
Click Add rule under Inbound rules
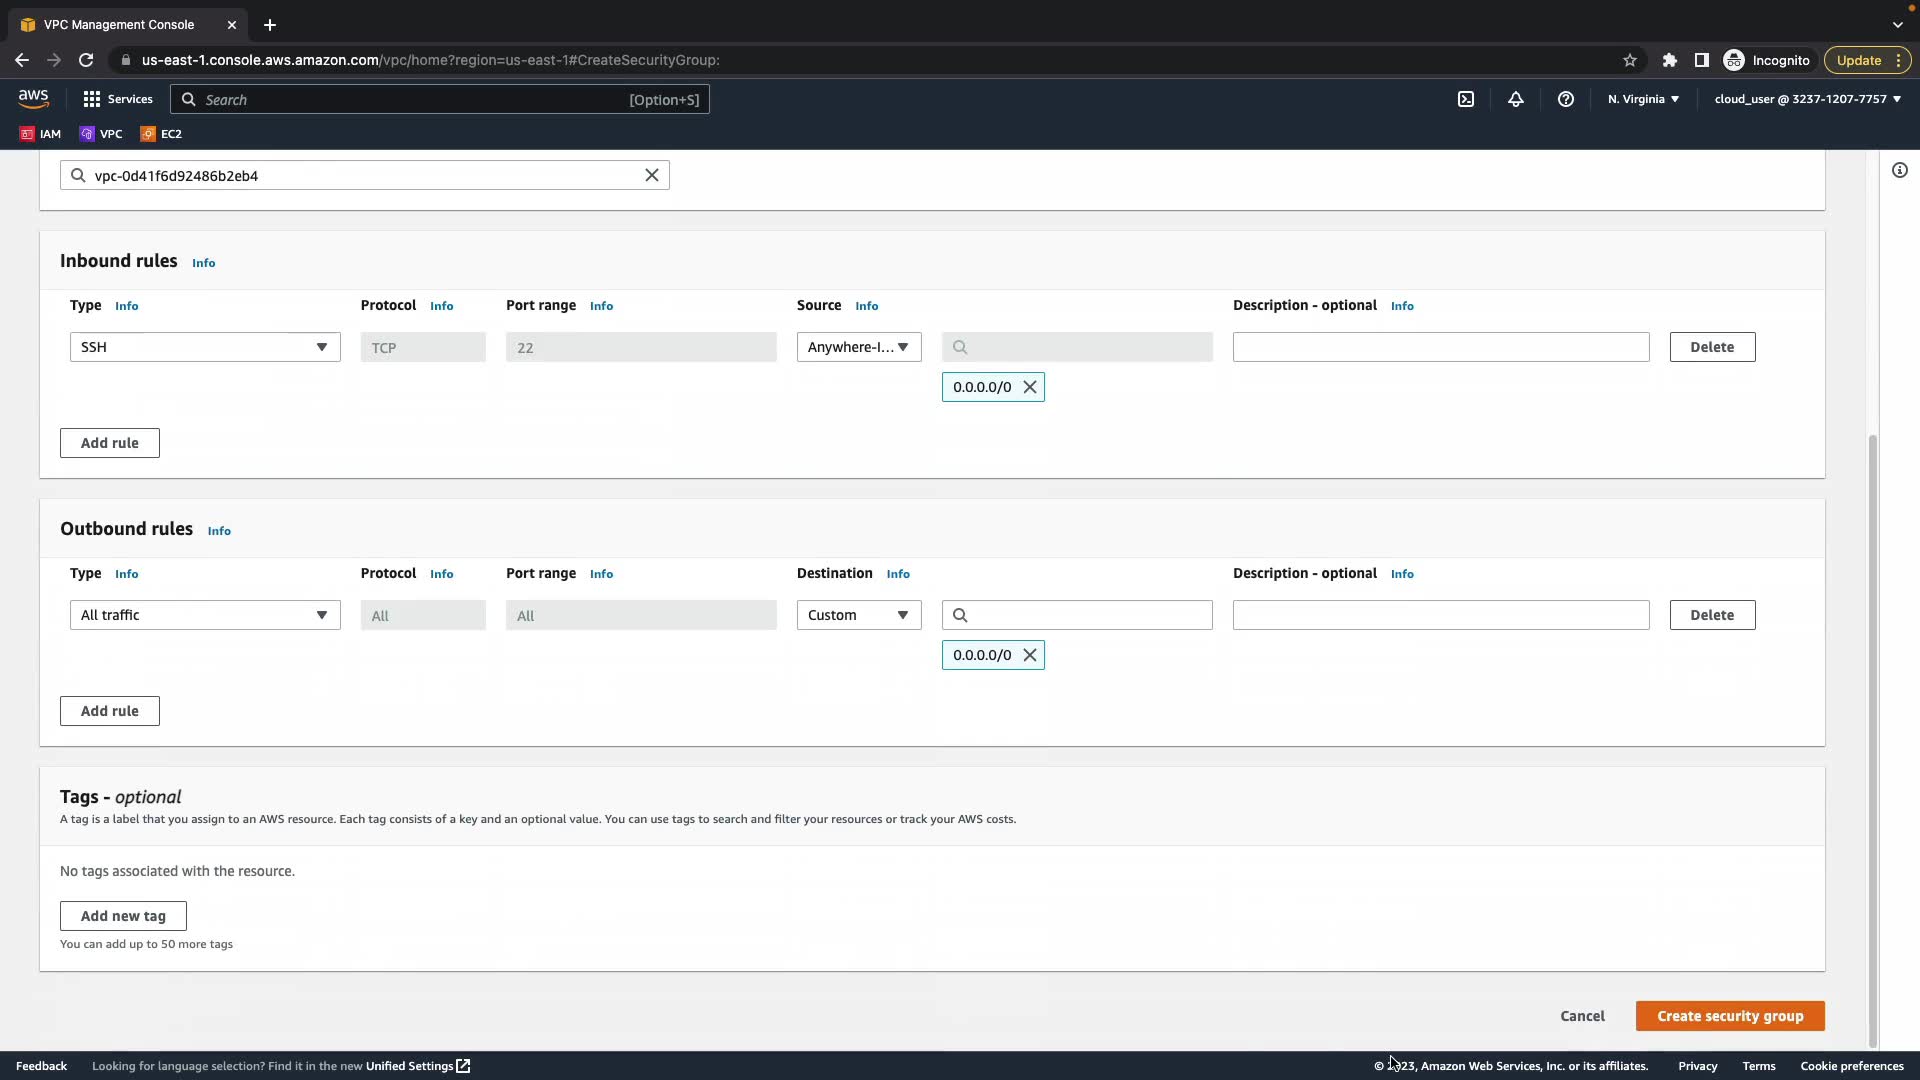[x=110, y=443]
